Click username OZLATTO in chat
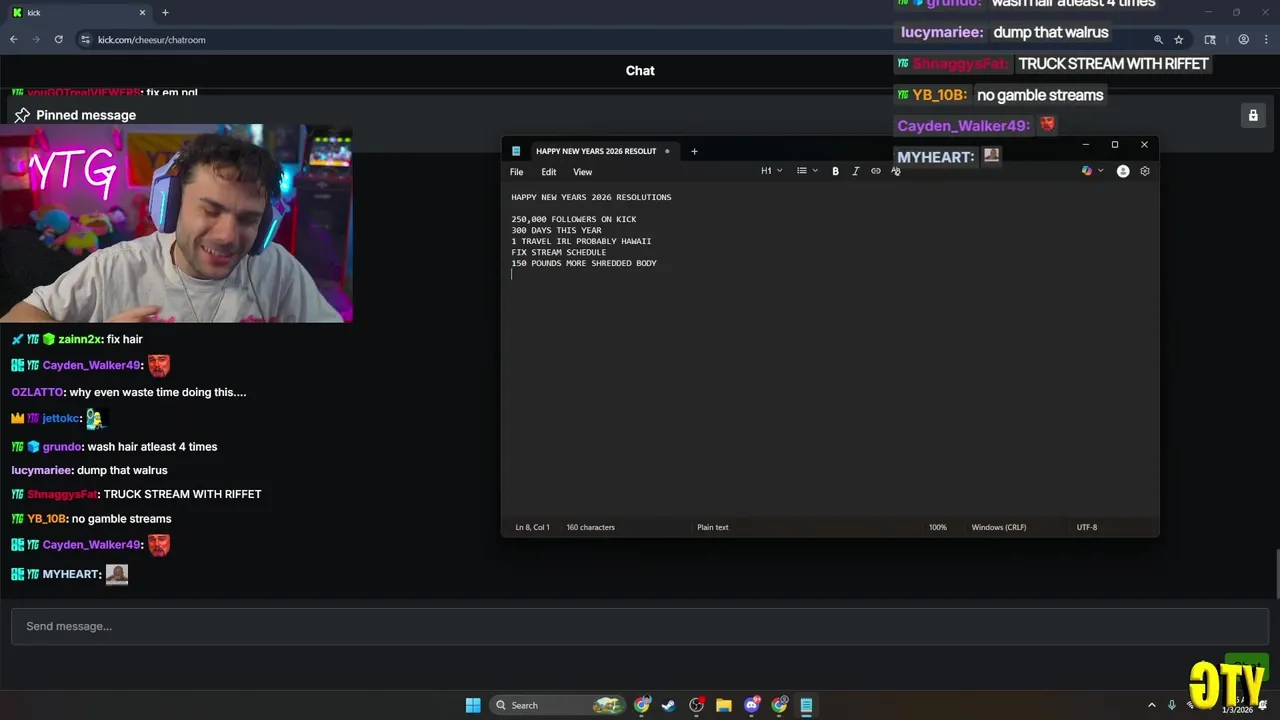This screenshot has width=1280, height=720. pyautogui.click(x=37, y=392)
